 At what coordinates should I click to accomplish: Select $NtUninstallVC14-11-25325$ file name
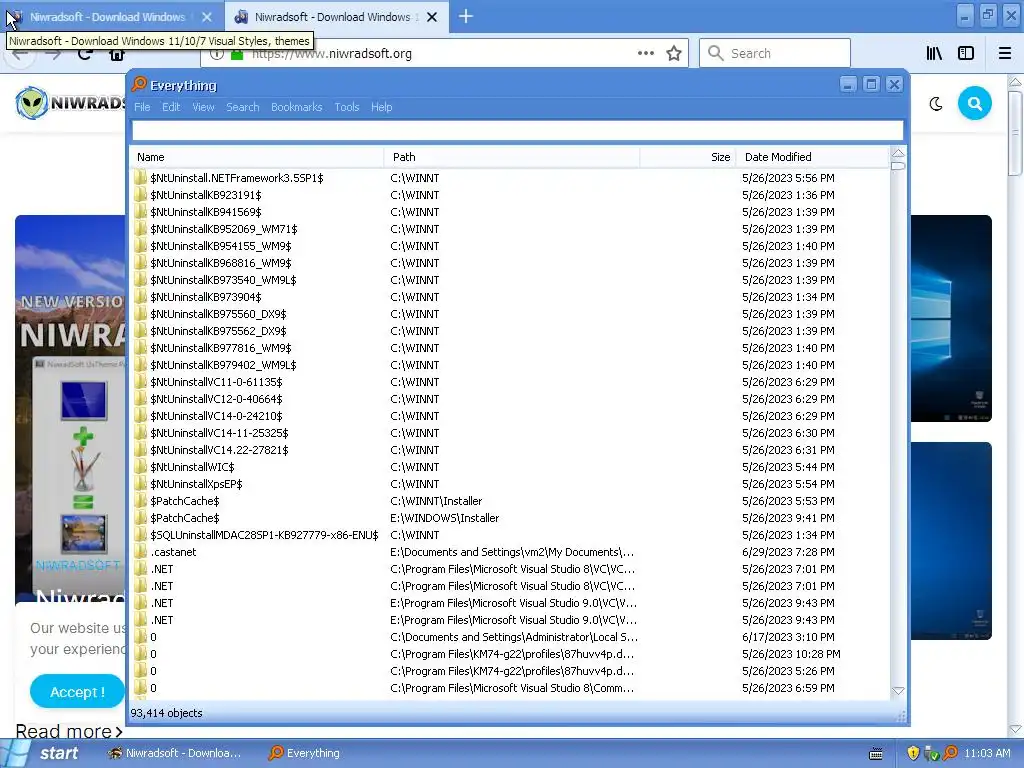(x=219, y=432)
